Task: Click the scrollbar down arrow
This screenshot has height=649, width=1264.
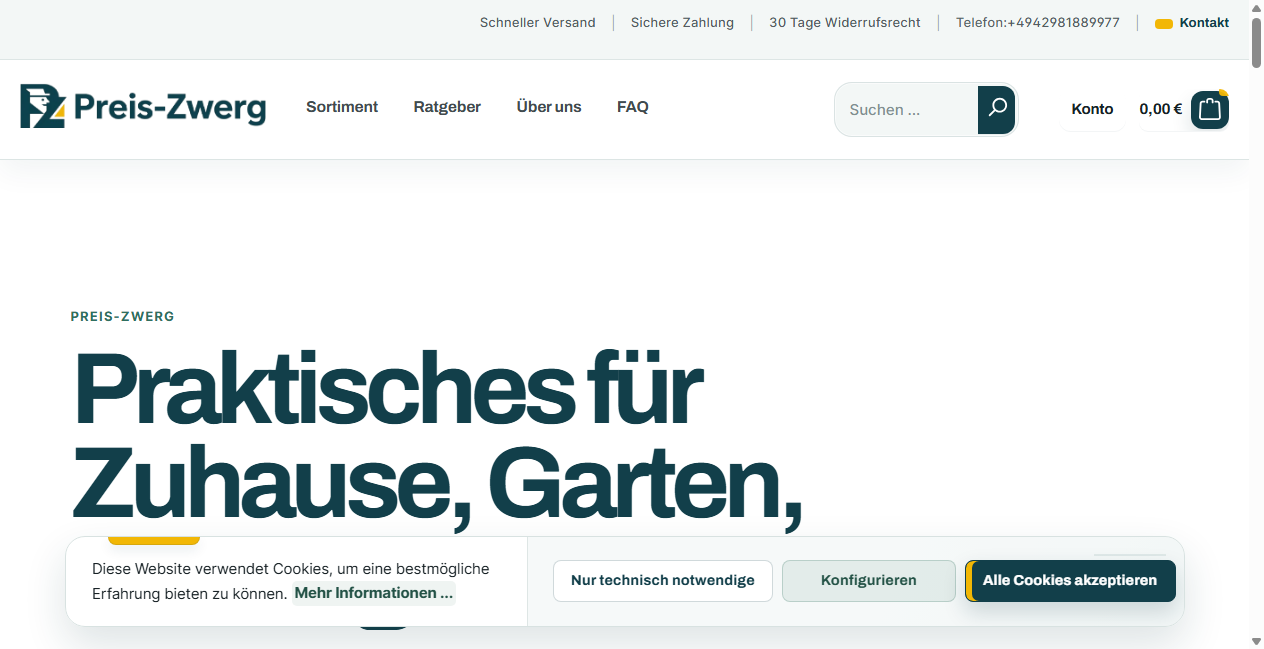Action: click(1256, 640)
